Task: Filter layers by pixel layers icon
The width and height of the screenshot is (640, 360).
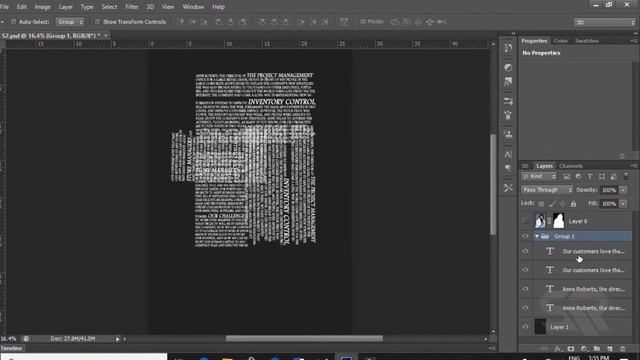Action: [x=567, y=176]
